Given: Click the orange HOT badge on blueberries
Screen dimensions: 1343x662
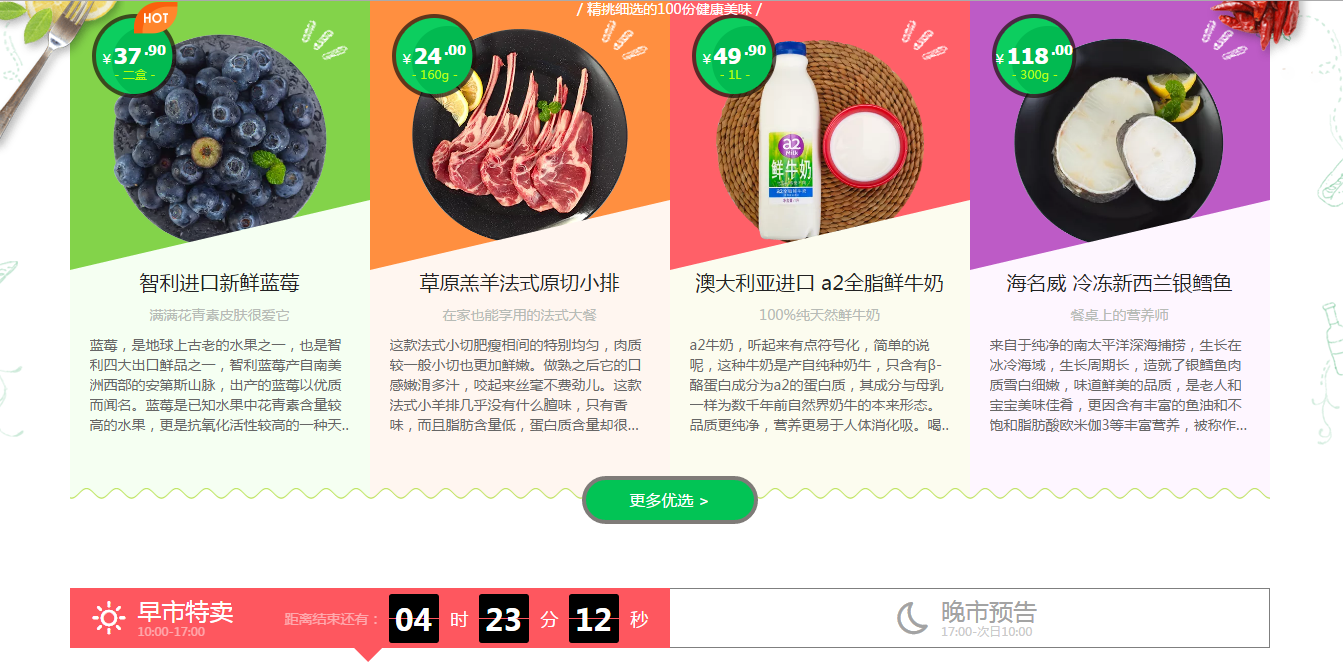Looking at the screenshot, I should coord(155,17).
